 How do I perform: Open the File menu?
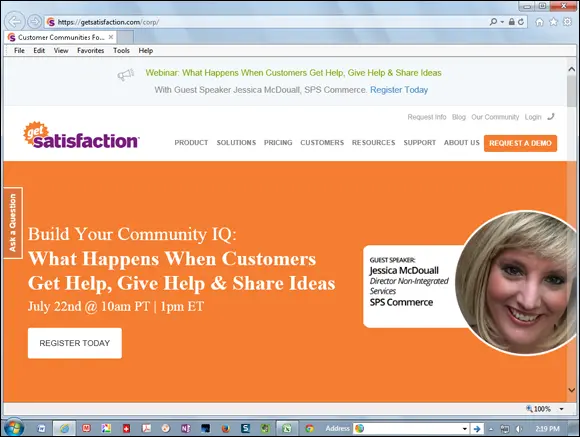tap(19, 51)
